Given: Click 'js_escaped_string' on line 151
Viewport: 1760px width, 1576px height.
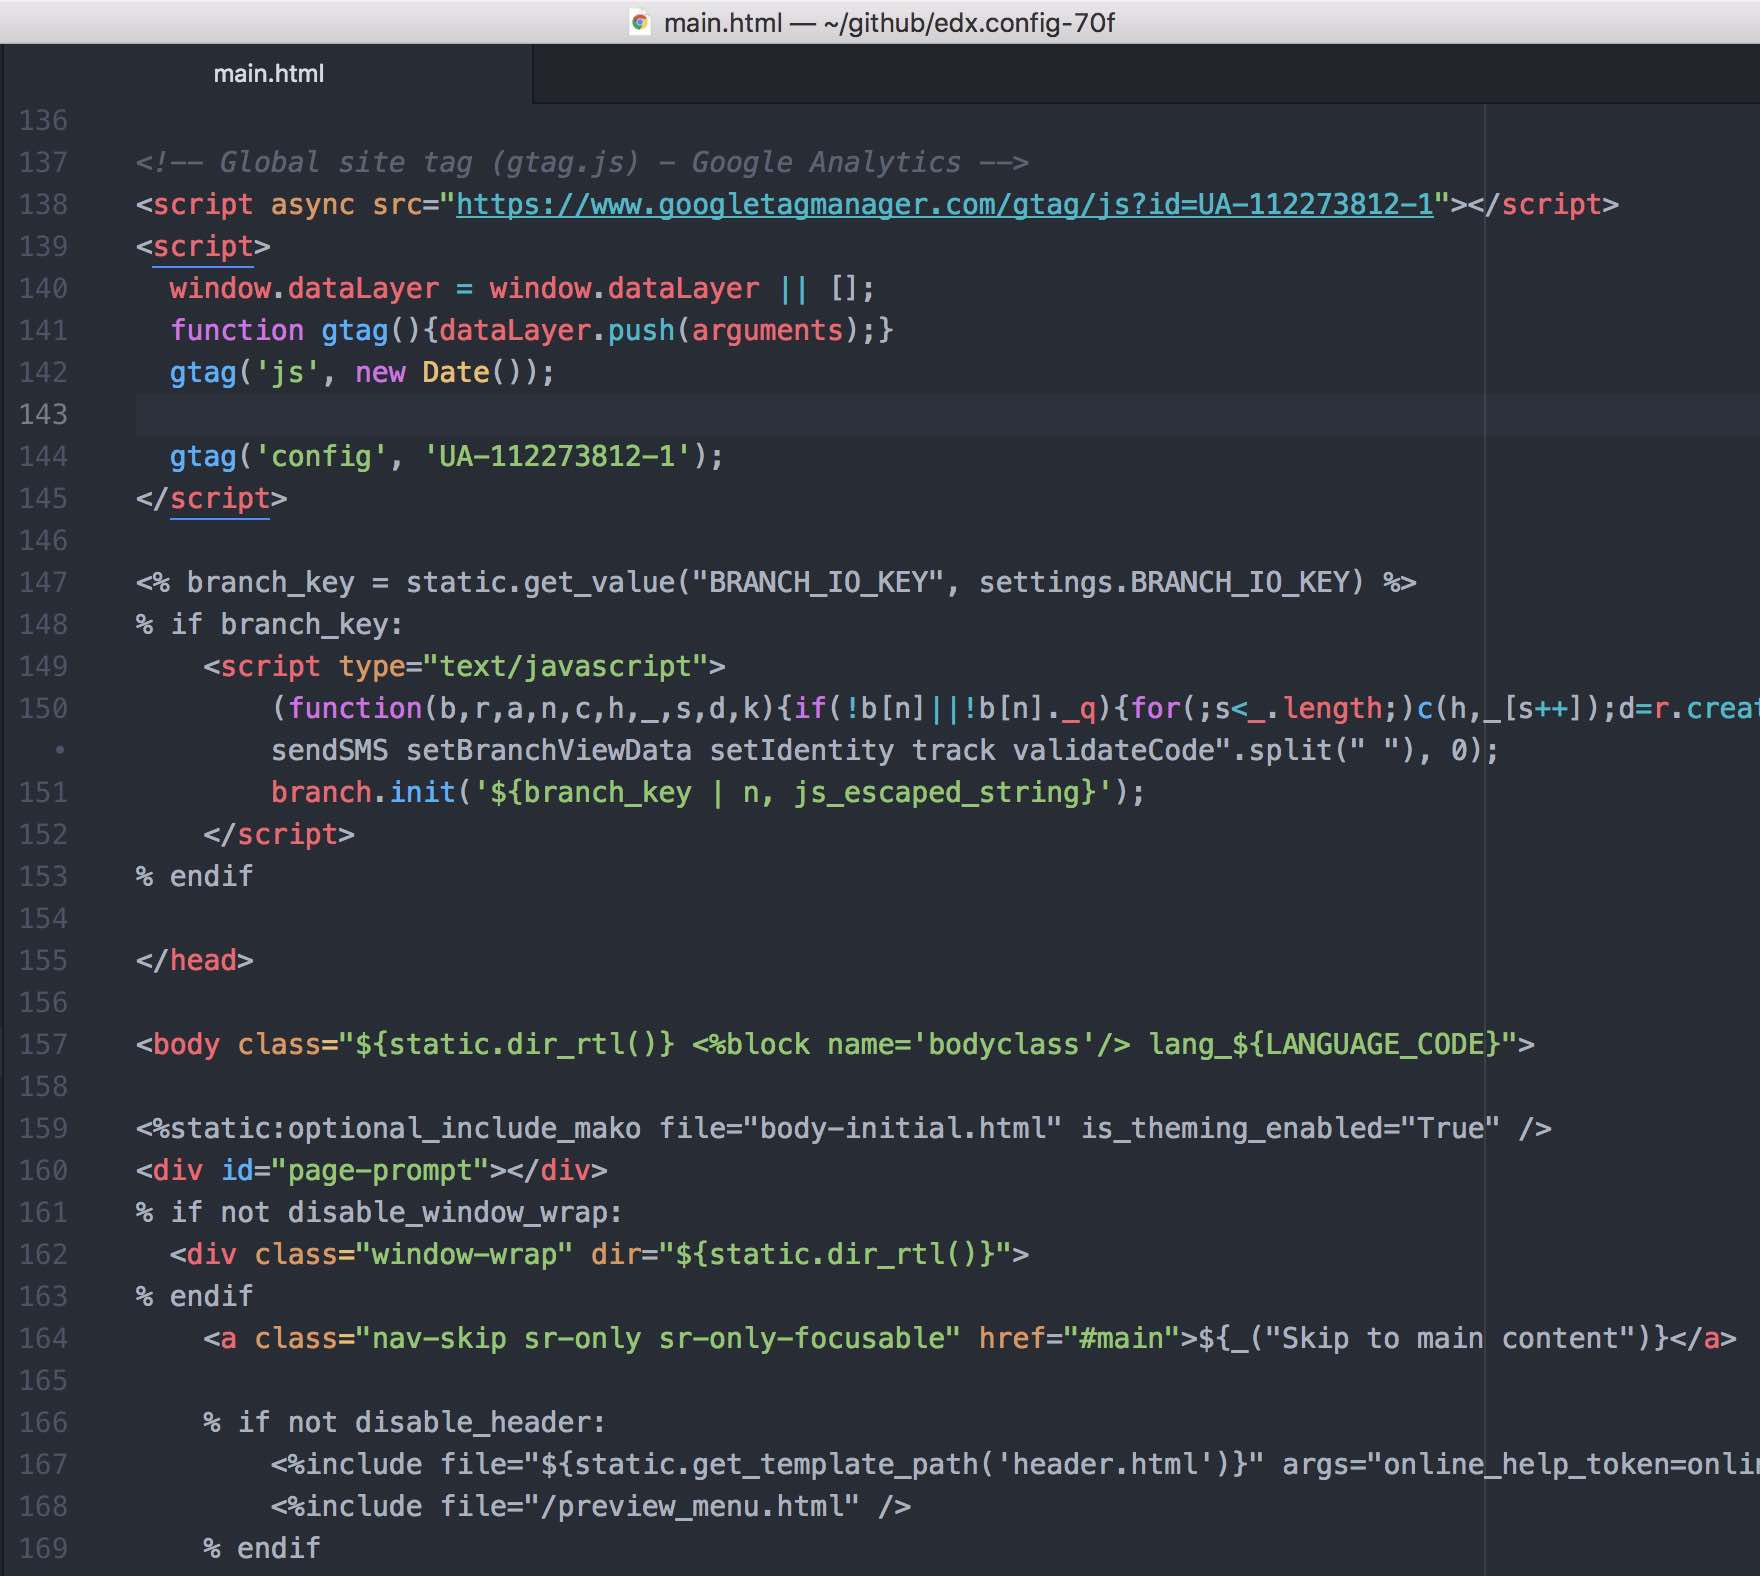Looking at the screenshot, I should (x=937, y=792).
